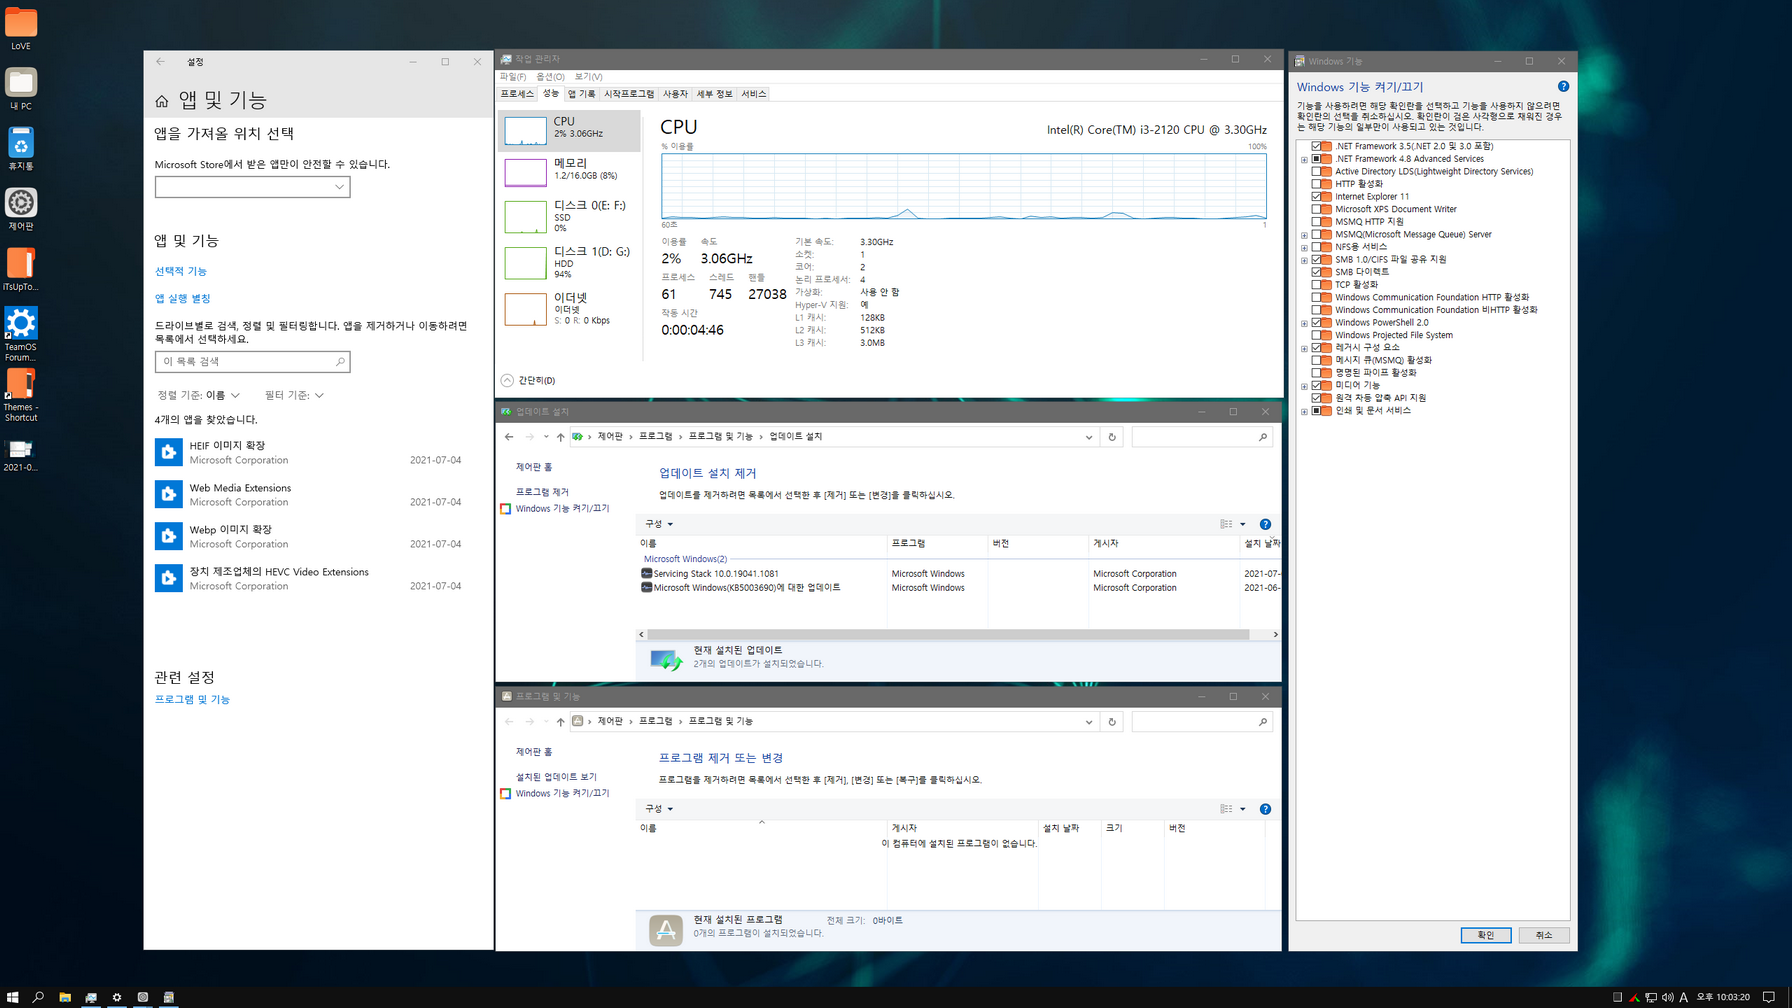Click the Windows Start button on taskbar

pyautogui.click(x=13, y=997)
